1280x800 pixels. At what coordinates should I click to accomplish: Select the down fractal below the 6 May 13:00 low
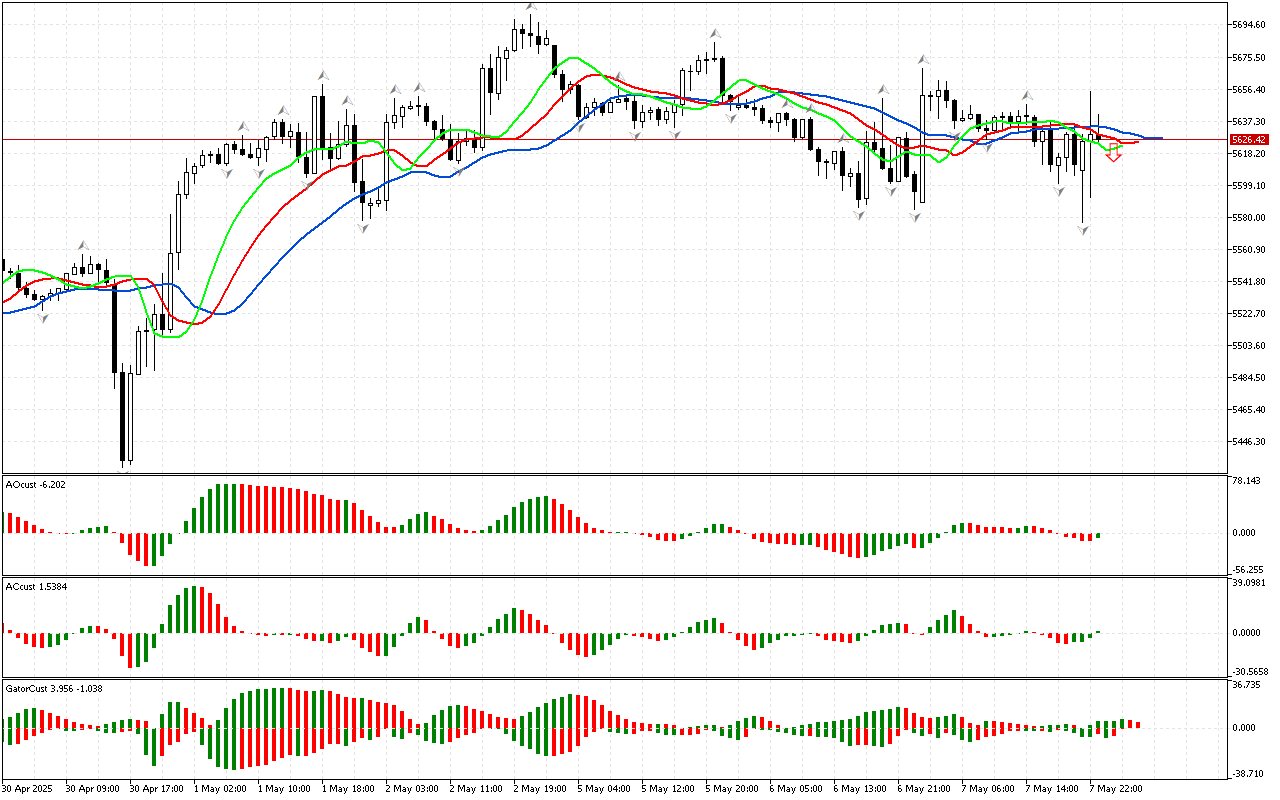coord(860,214)
